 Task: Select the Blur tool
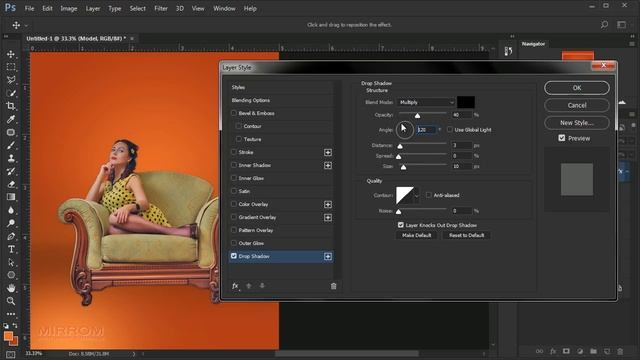point(11,210)
